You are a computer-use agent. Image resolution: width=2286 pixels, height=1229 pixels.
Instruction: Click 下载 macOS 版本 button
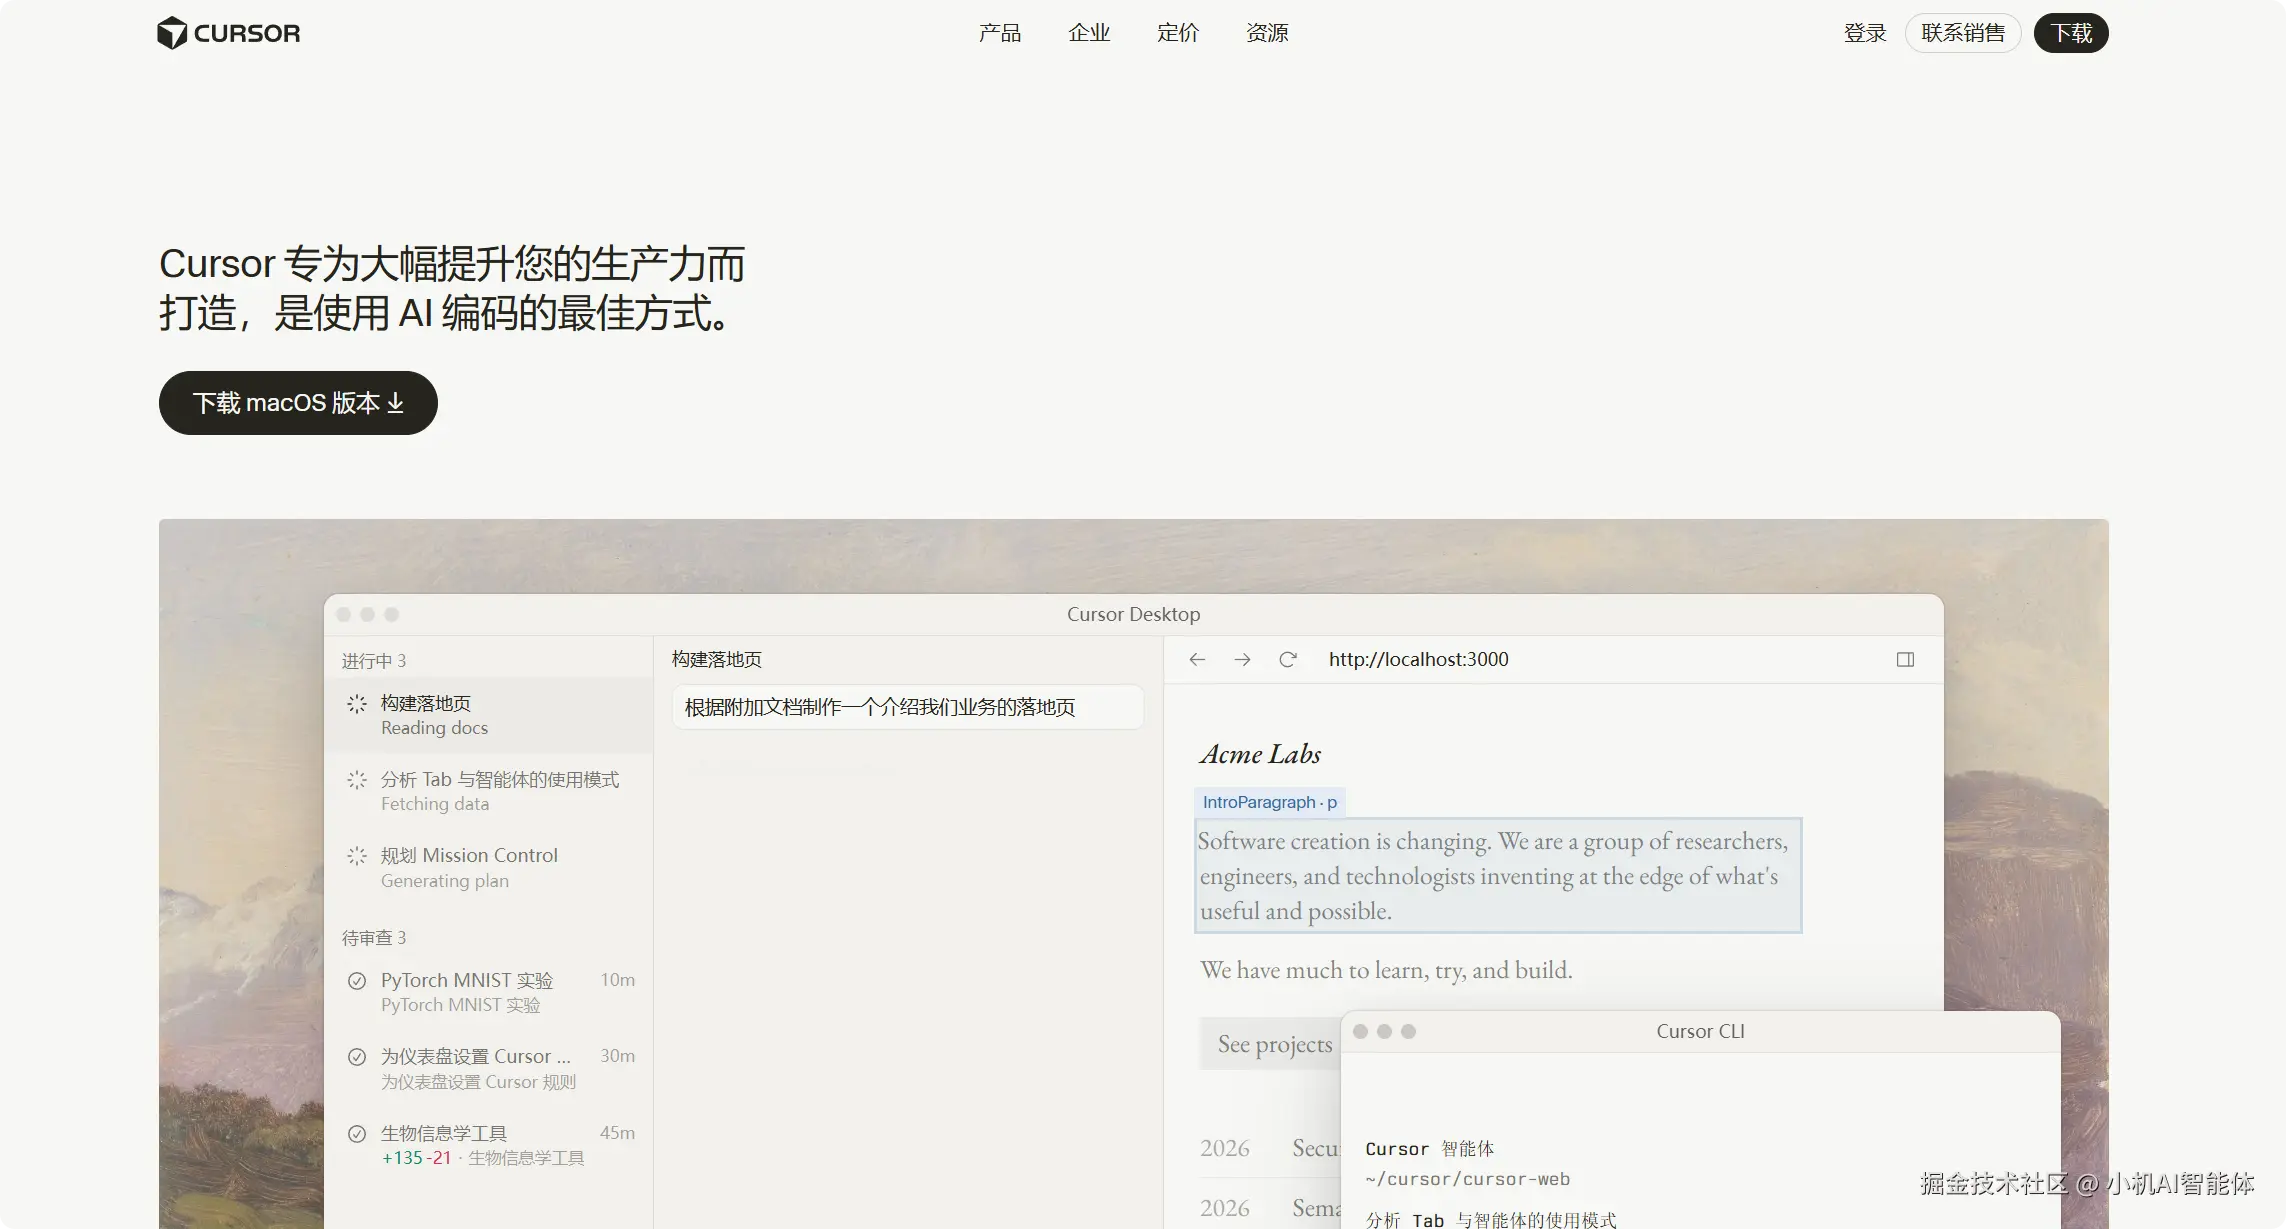tap(298, 403)
